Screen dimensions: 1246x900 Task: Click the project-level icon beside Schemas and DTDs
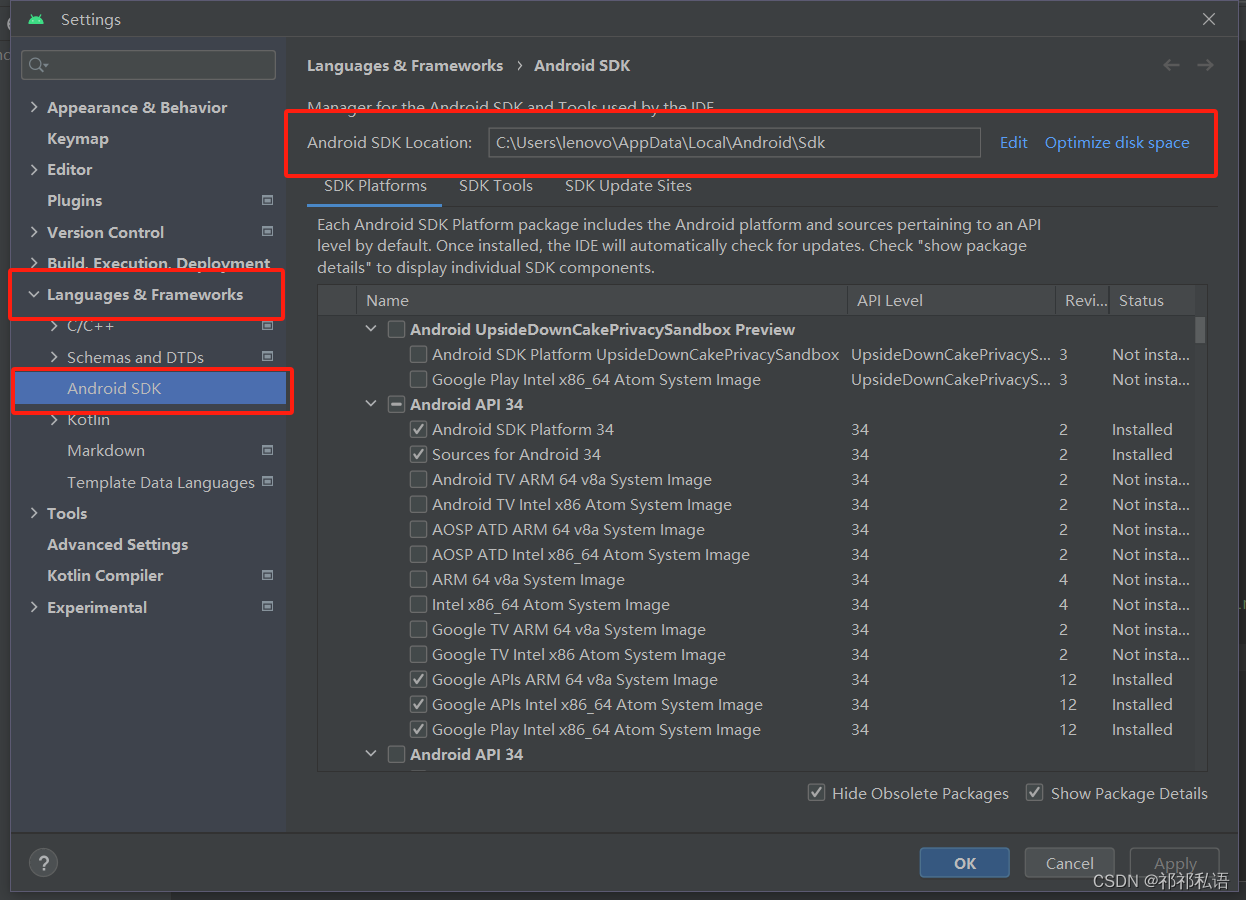coord(267,357)
